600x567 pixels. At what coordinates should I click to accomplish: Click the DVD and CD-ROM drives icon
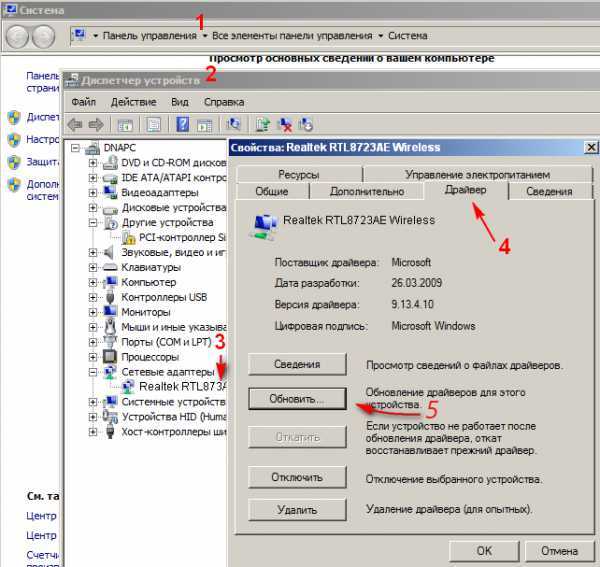click(110, 163)
